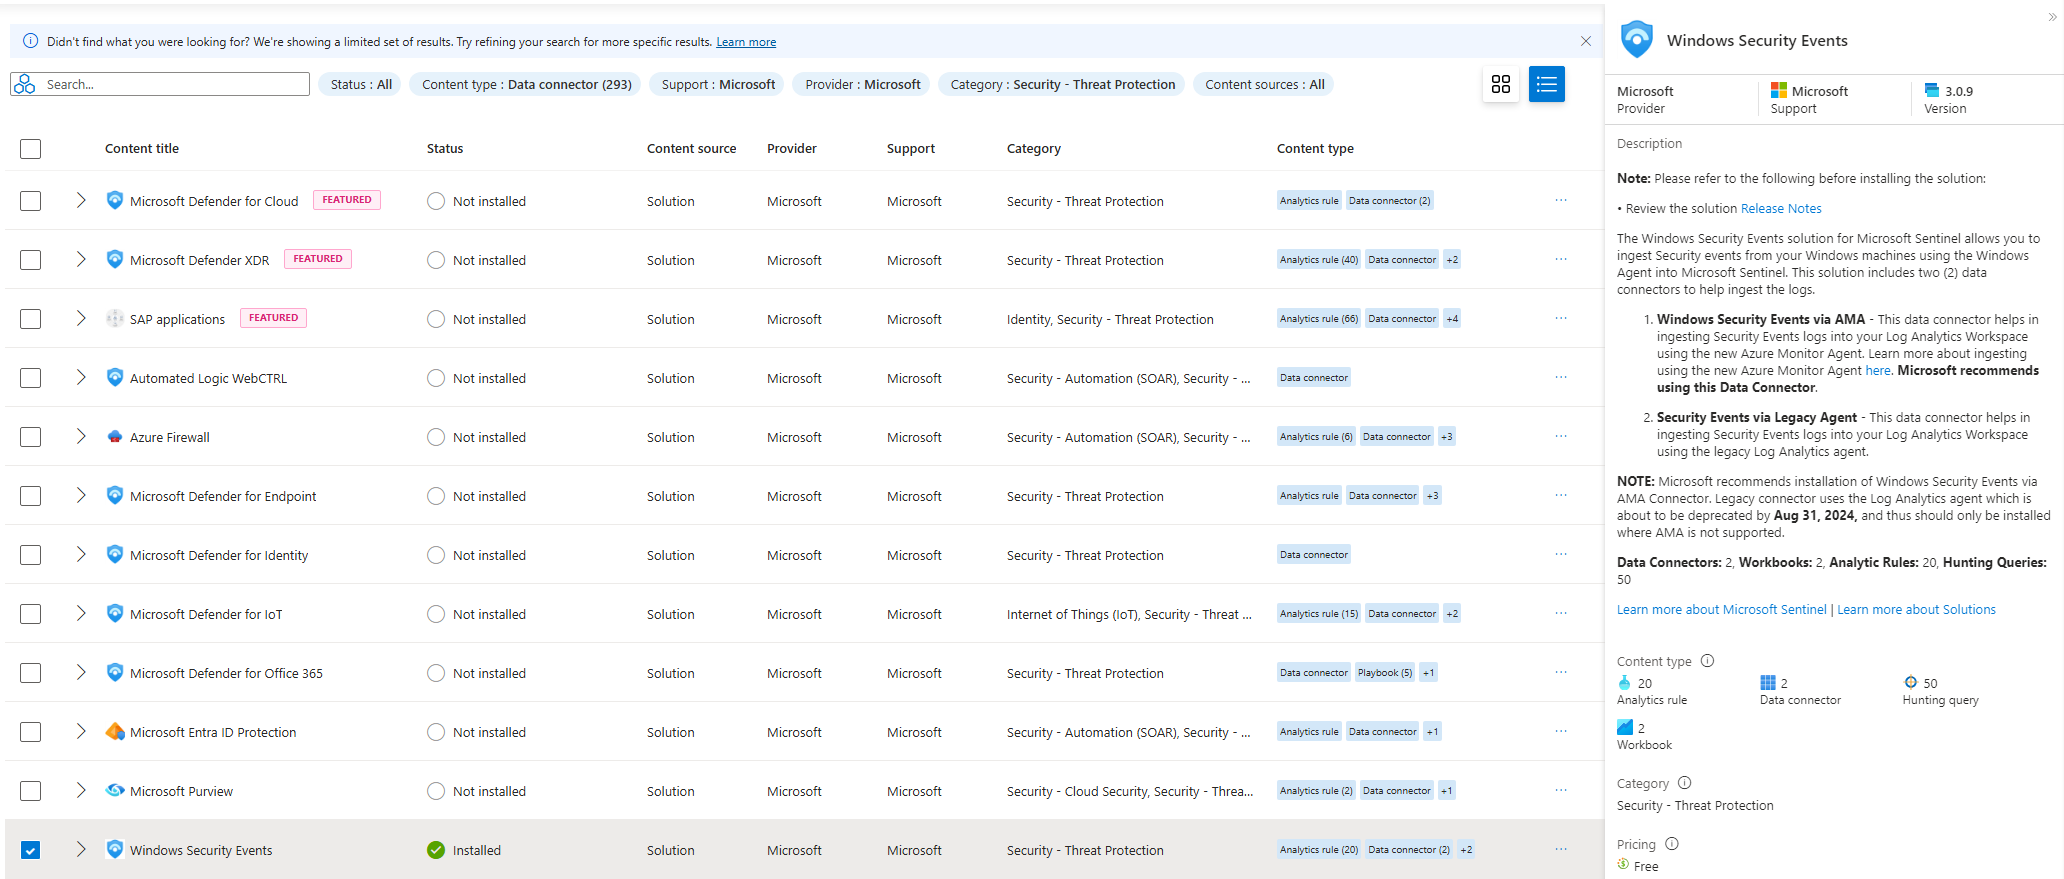The image size is (2064, 879).
Task: Check the Microsoft Defender XDR row
Action: coord(31,260)
